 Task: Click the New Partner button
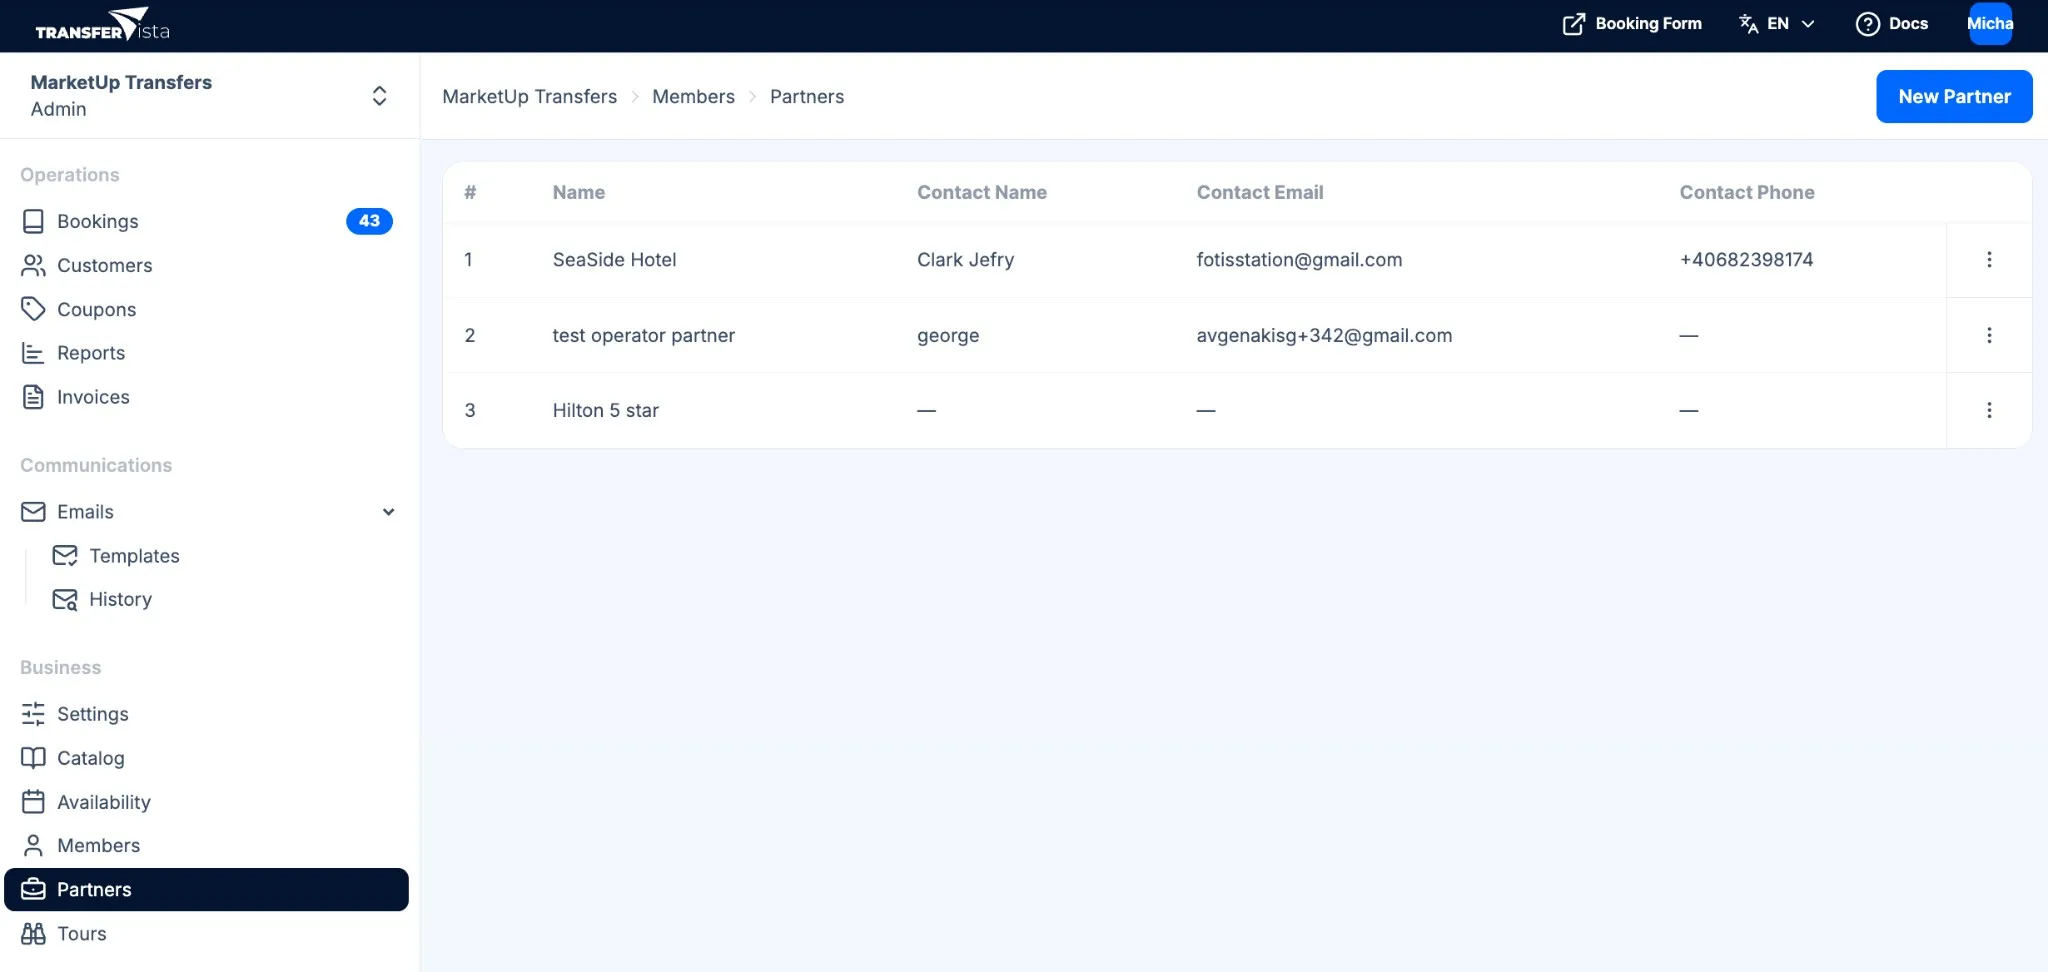point(1953,96)
